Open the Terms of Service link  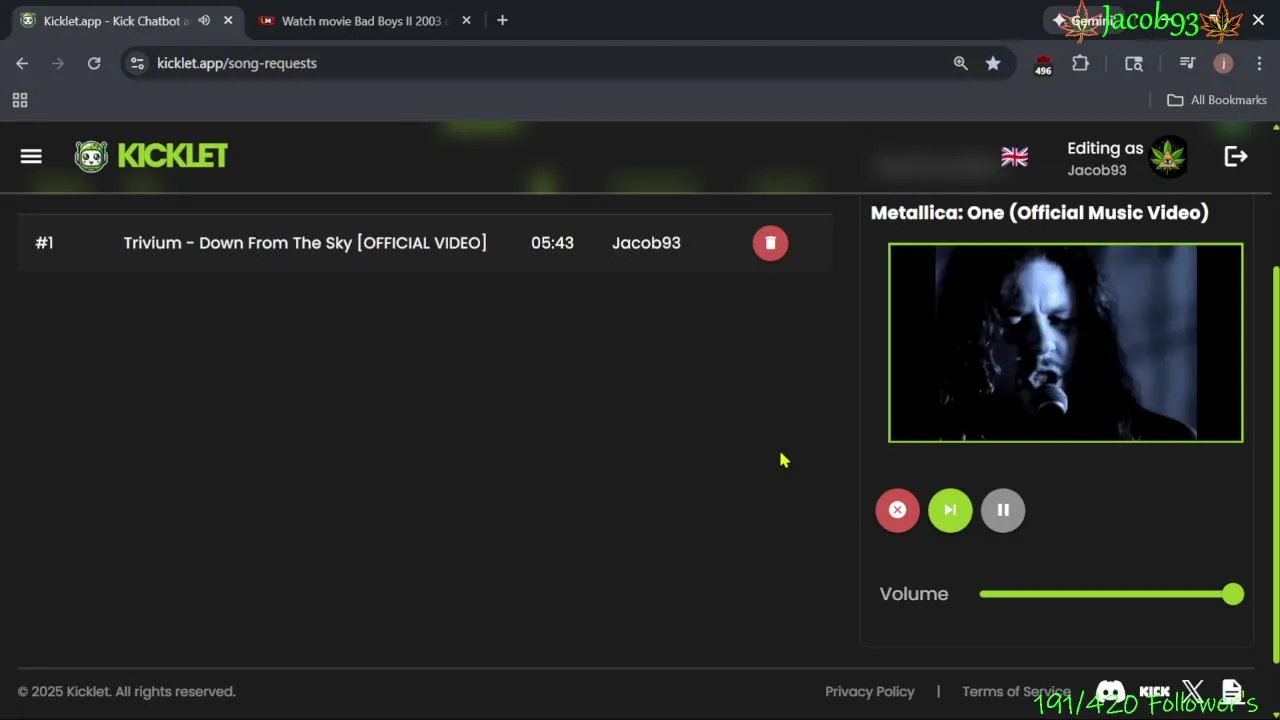[1016, 692]
